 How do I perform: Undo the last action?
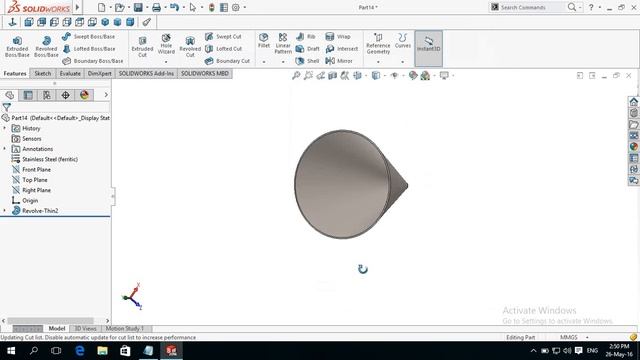click(x=175, y=7)
